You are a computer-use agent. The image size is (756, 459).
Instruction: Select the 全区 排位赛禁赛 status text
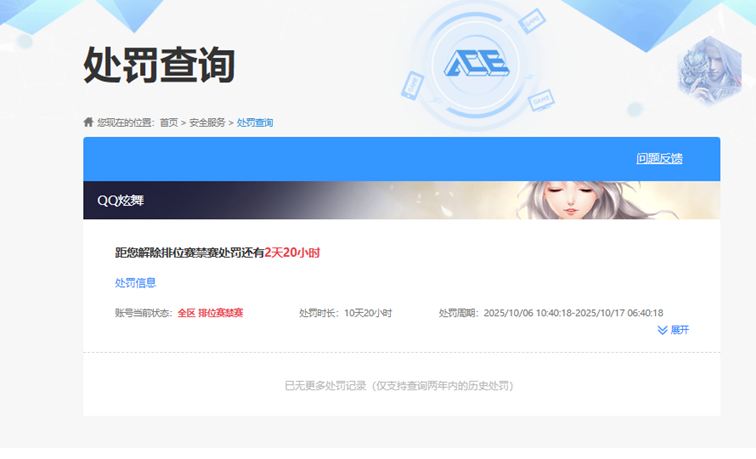[210, 313]
